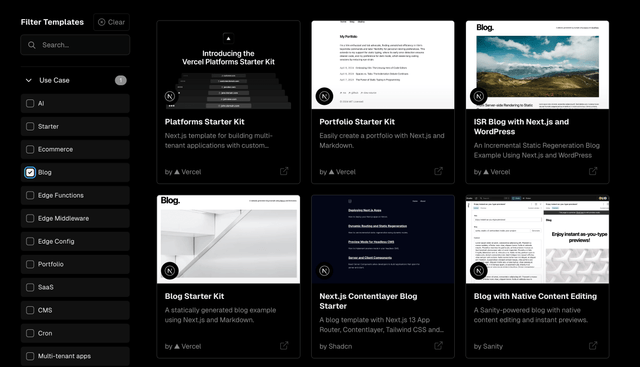Viewport: 640px width, 367px height.
Task: Tick the Portfolio filter checkbox
Action: point(30,264)
